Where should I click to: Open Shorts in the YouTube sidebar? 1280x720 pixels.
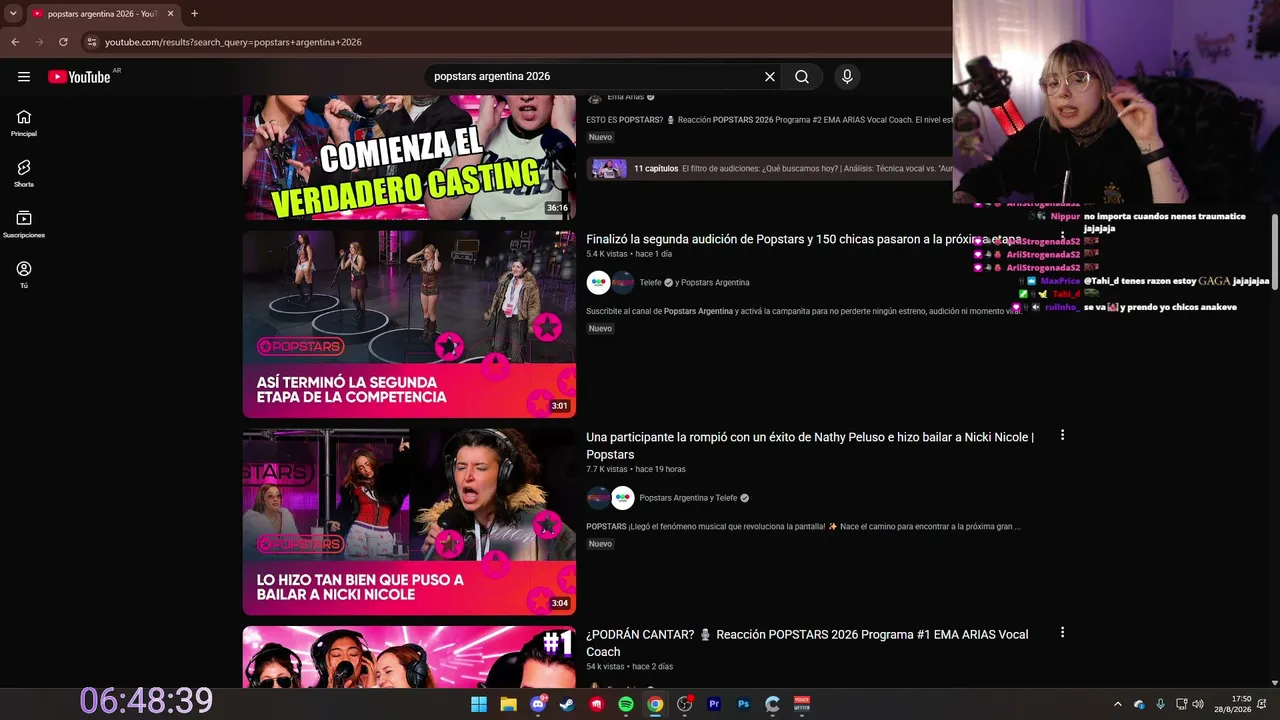tap(24, 174)
